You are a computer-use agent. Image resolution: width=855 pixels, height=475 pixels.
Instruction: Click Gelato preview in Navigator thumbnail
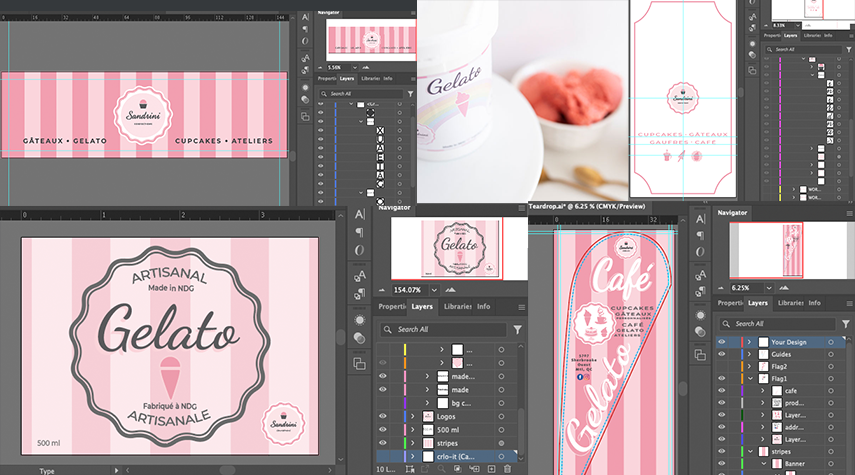click(461, 248)
